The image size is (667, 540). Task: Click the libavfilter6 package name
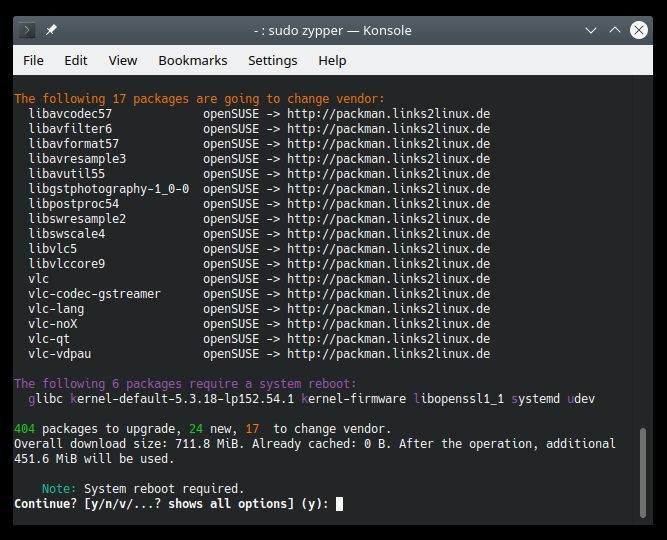tap(70, 129)
